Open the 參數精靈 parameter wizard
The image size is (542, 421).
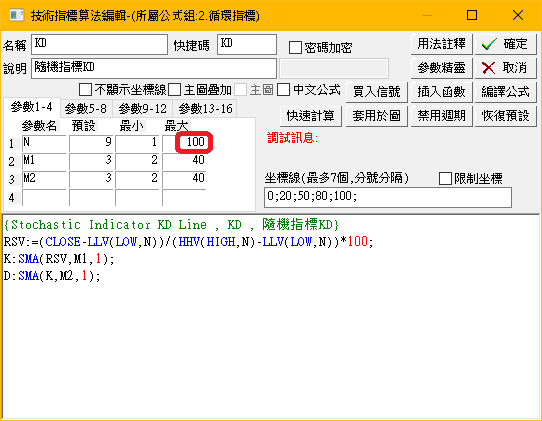pos(441,68)
